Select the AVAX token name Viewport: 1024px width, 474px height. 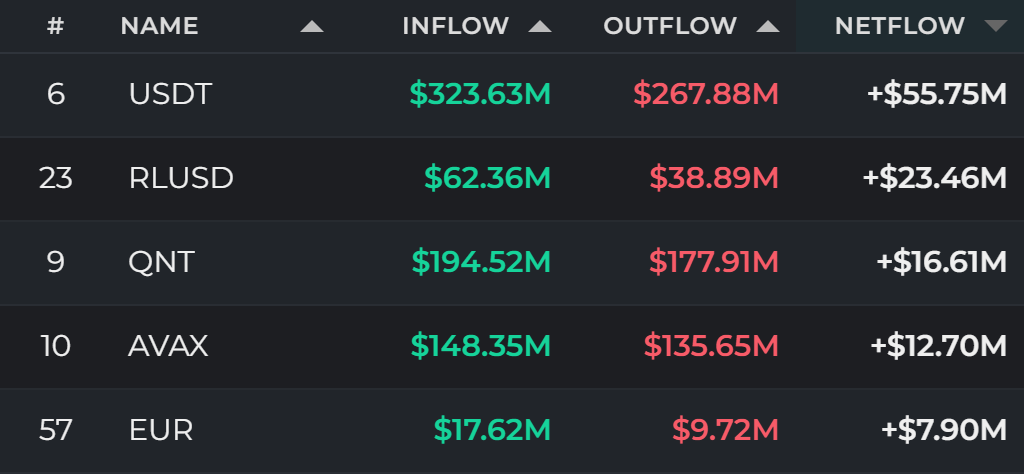coord(168,346)
